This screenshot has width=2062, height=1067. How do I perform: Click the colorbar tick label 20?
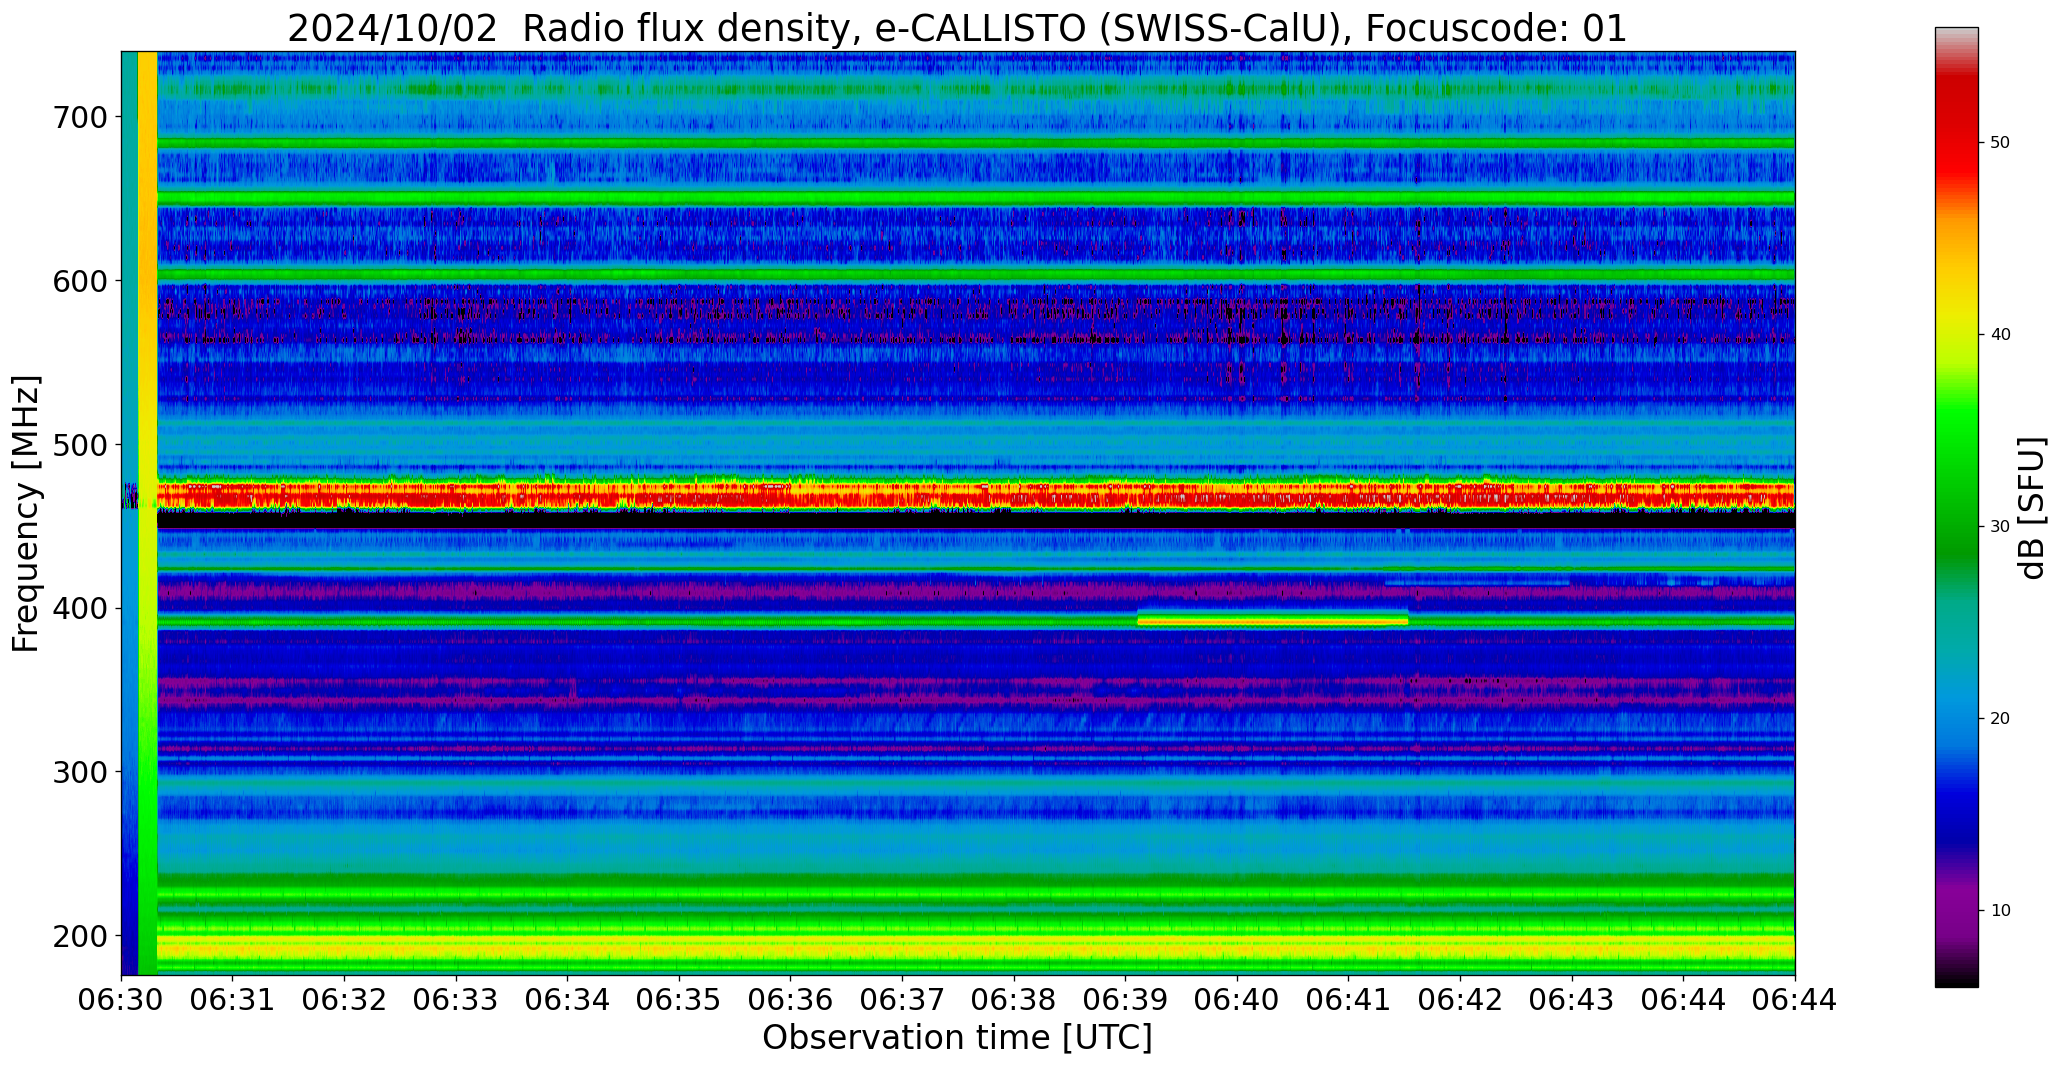[x=2000, y=719]
